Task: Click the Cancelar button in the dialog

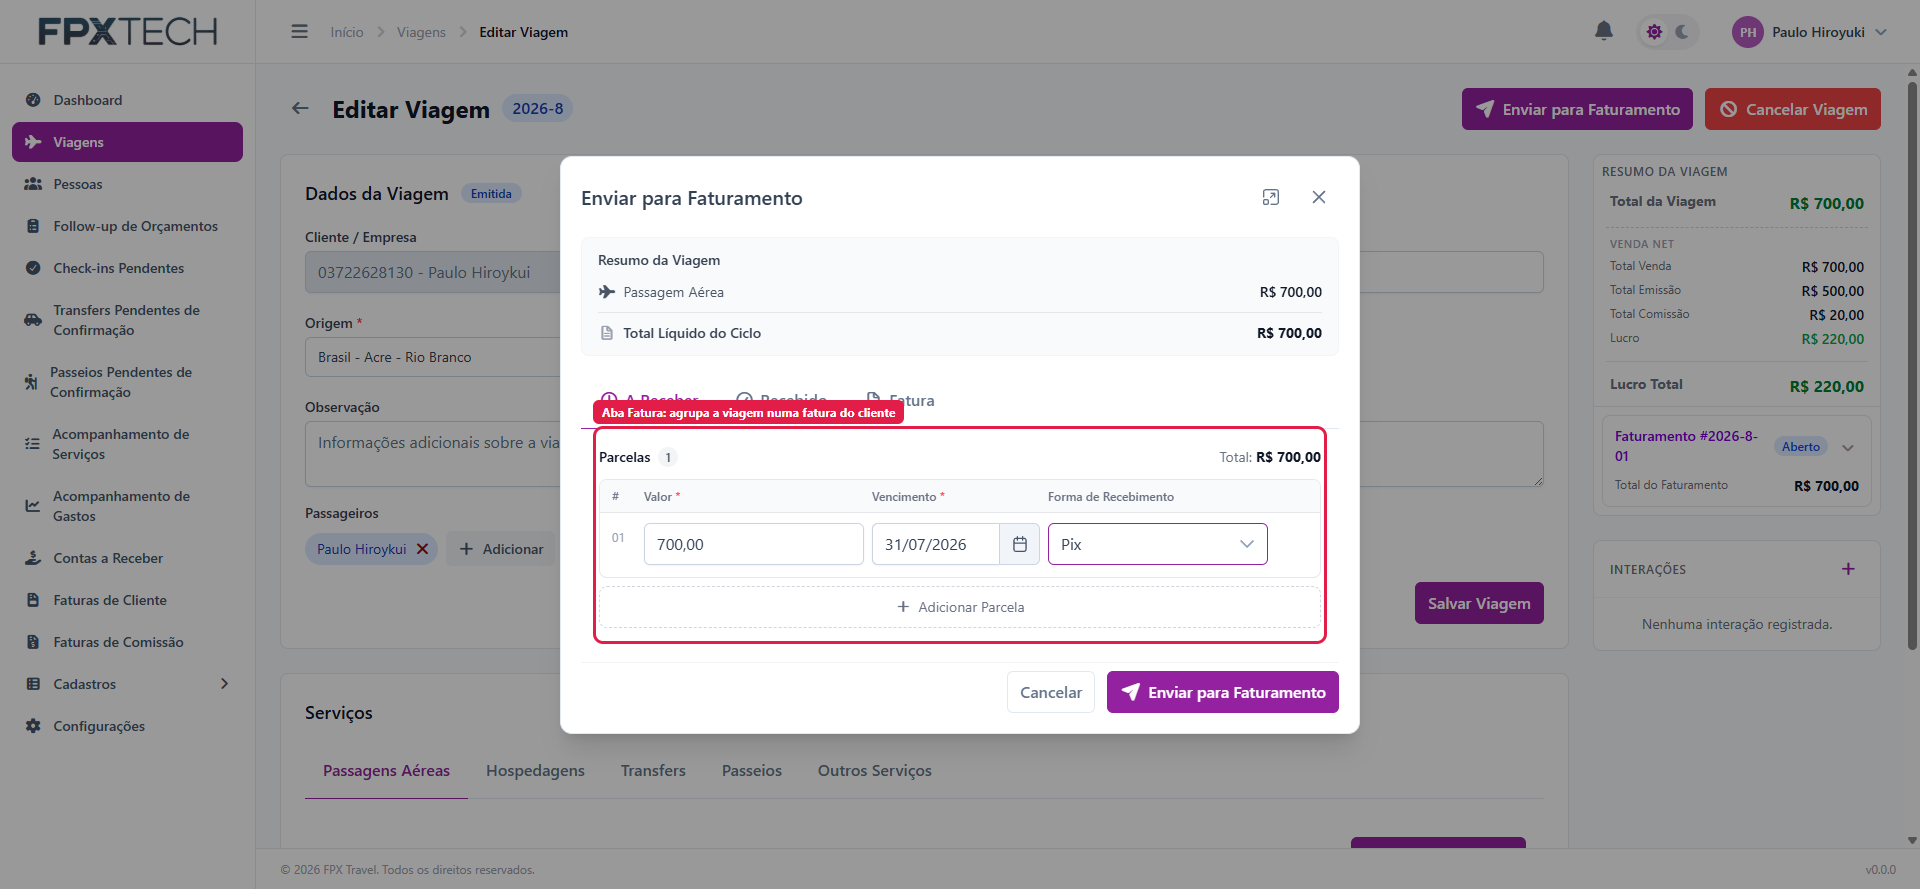Action: click(1050, 692)
